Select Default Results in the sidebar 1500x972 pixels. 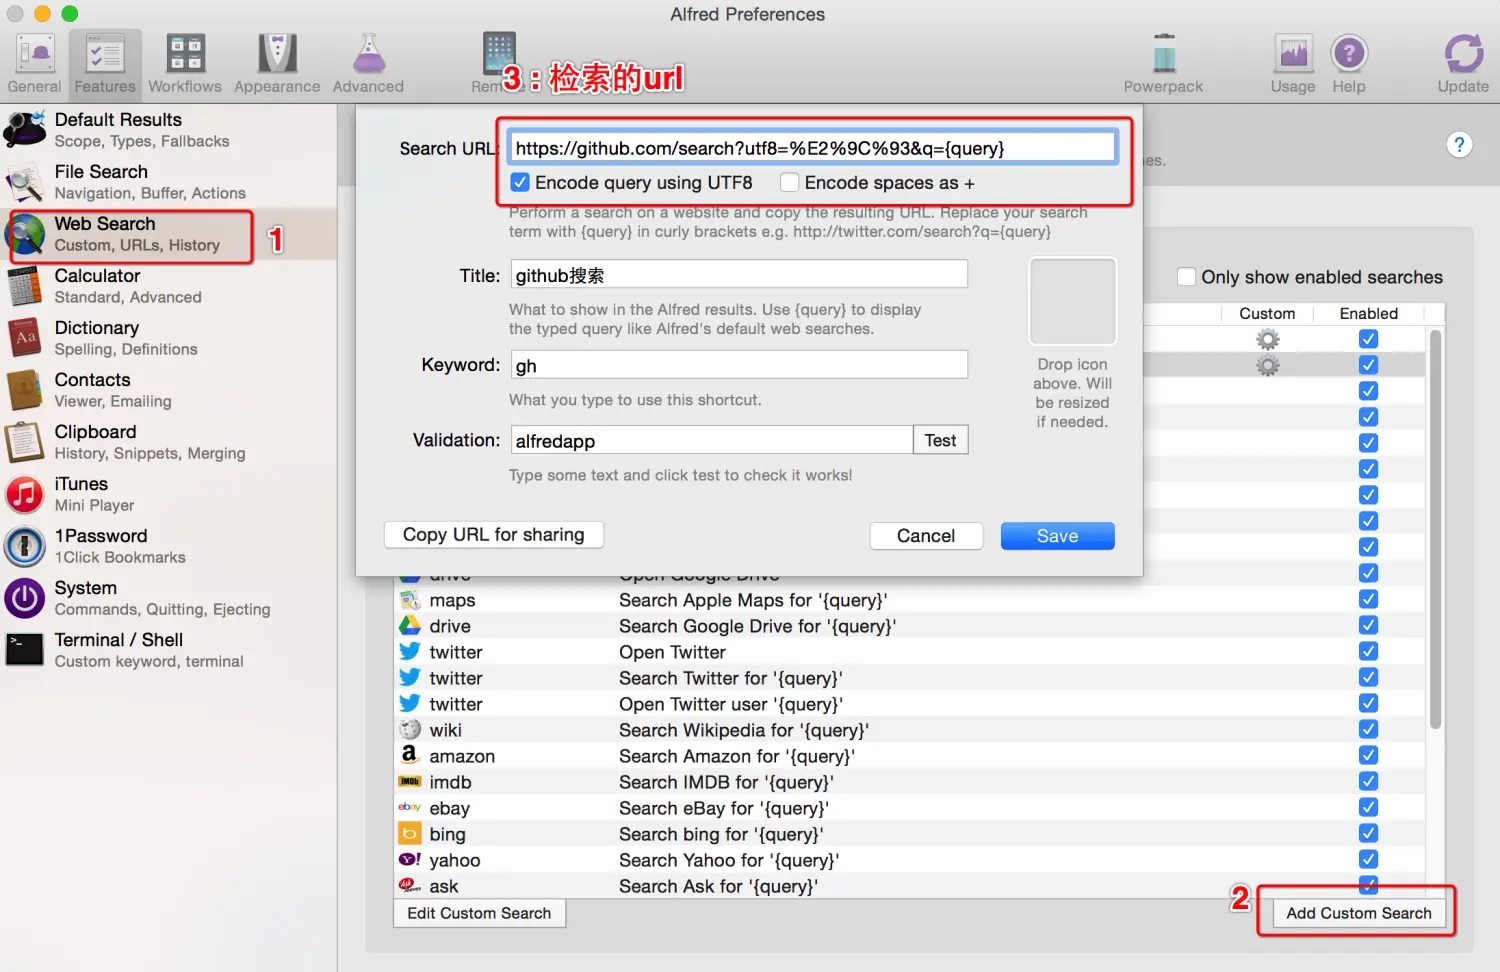point(168,130)
